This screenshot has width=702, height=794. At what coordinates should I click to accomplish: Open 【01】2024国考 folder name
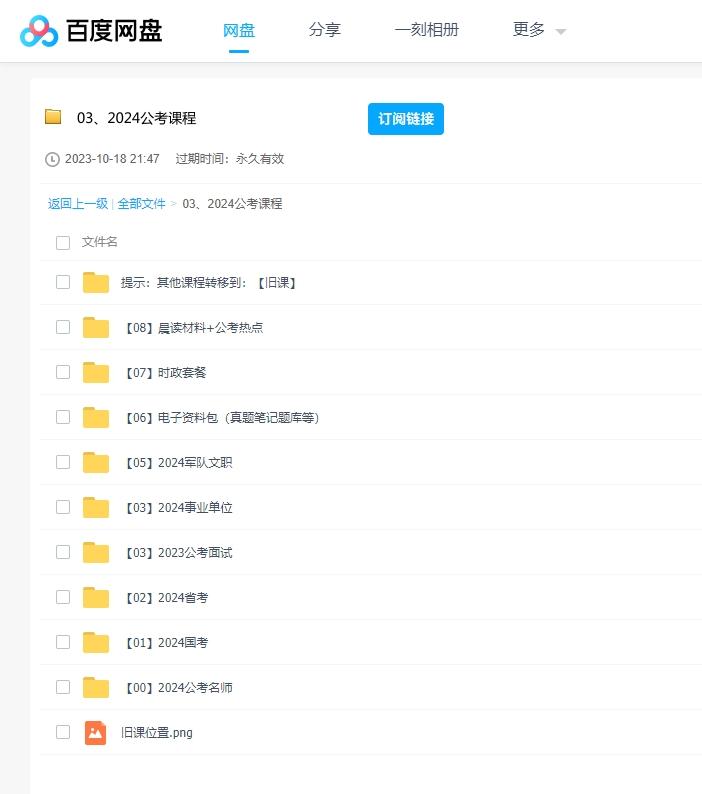tap(165, 643)
